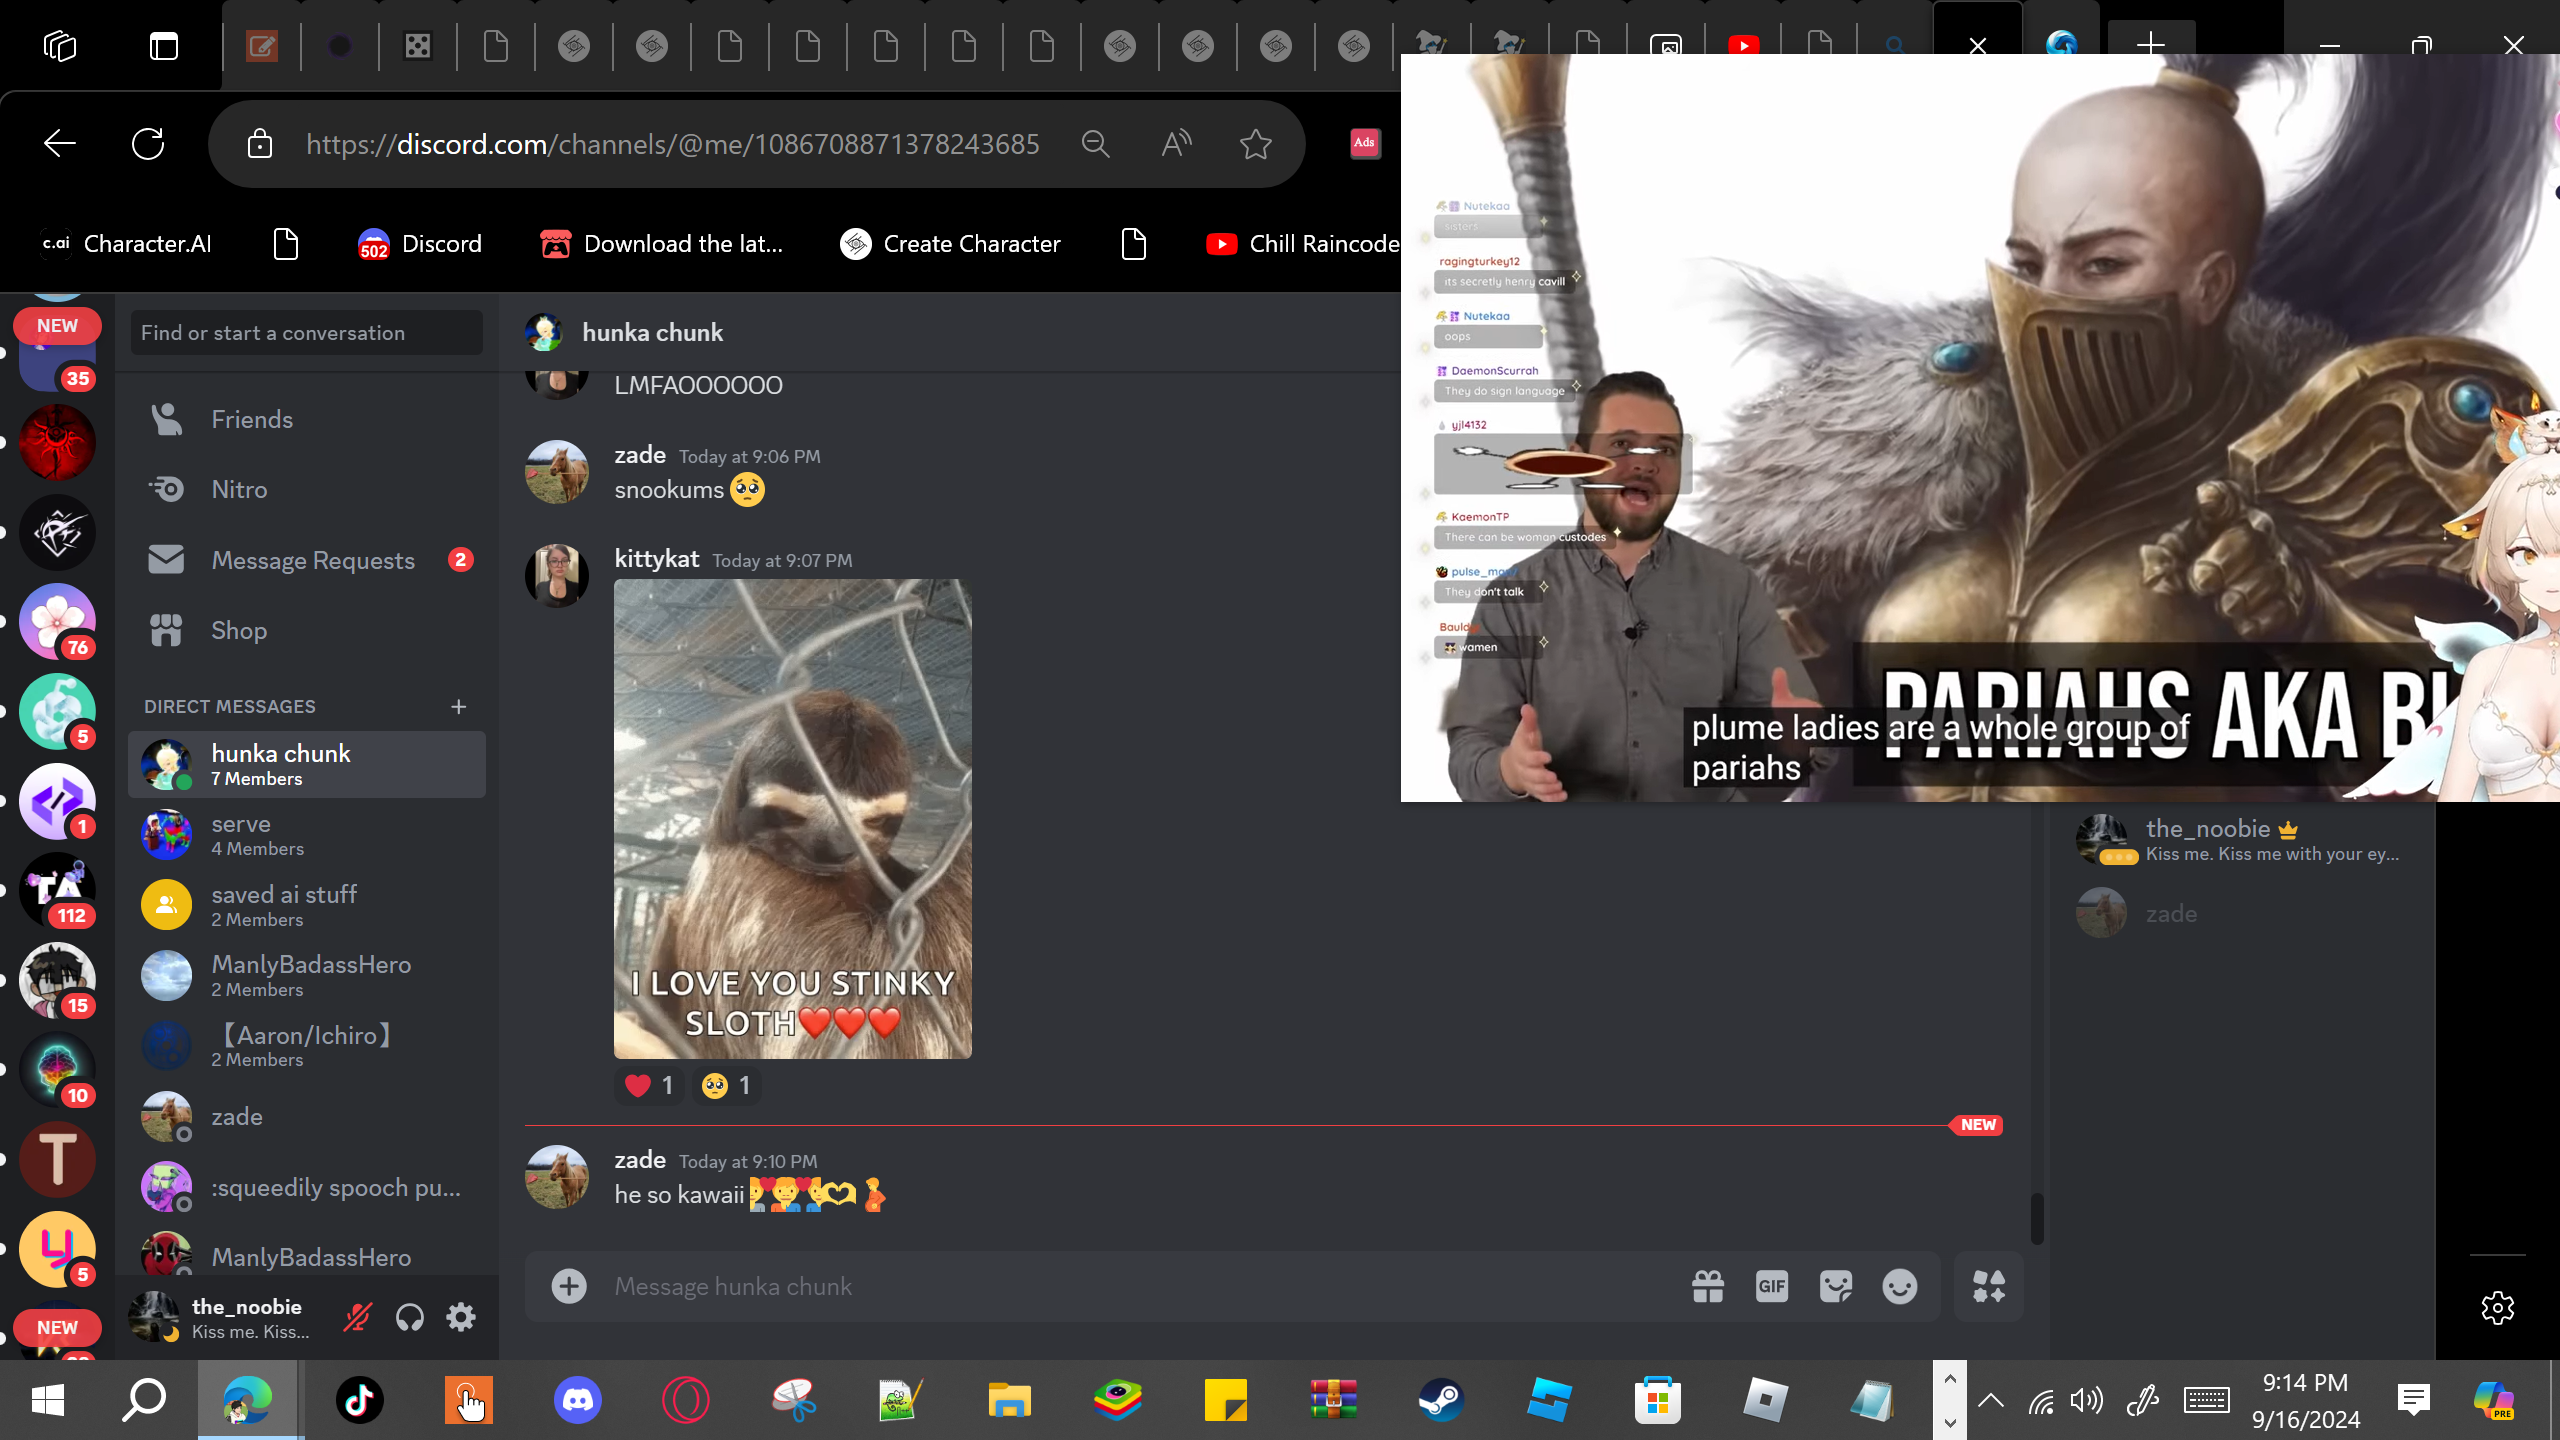Show hidden system tray icons

point(1991,1400)
